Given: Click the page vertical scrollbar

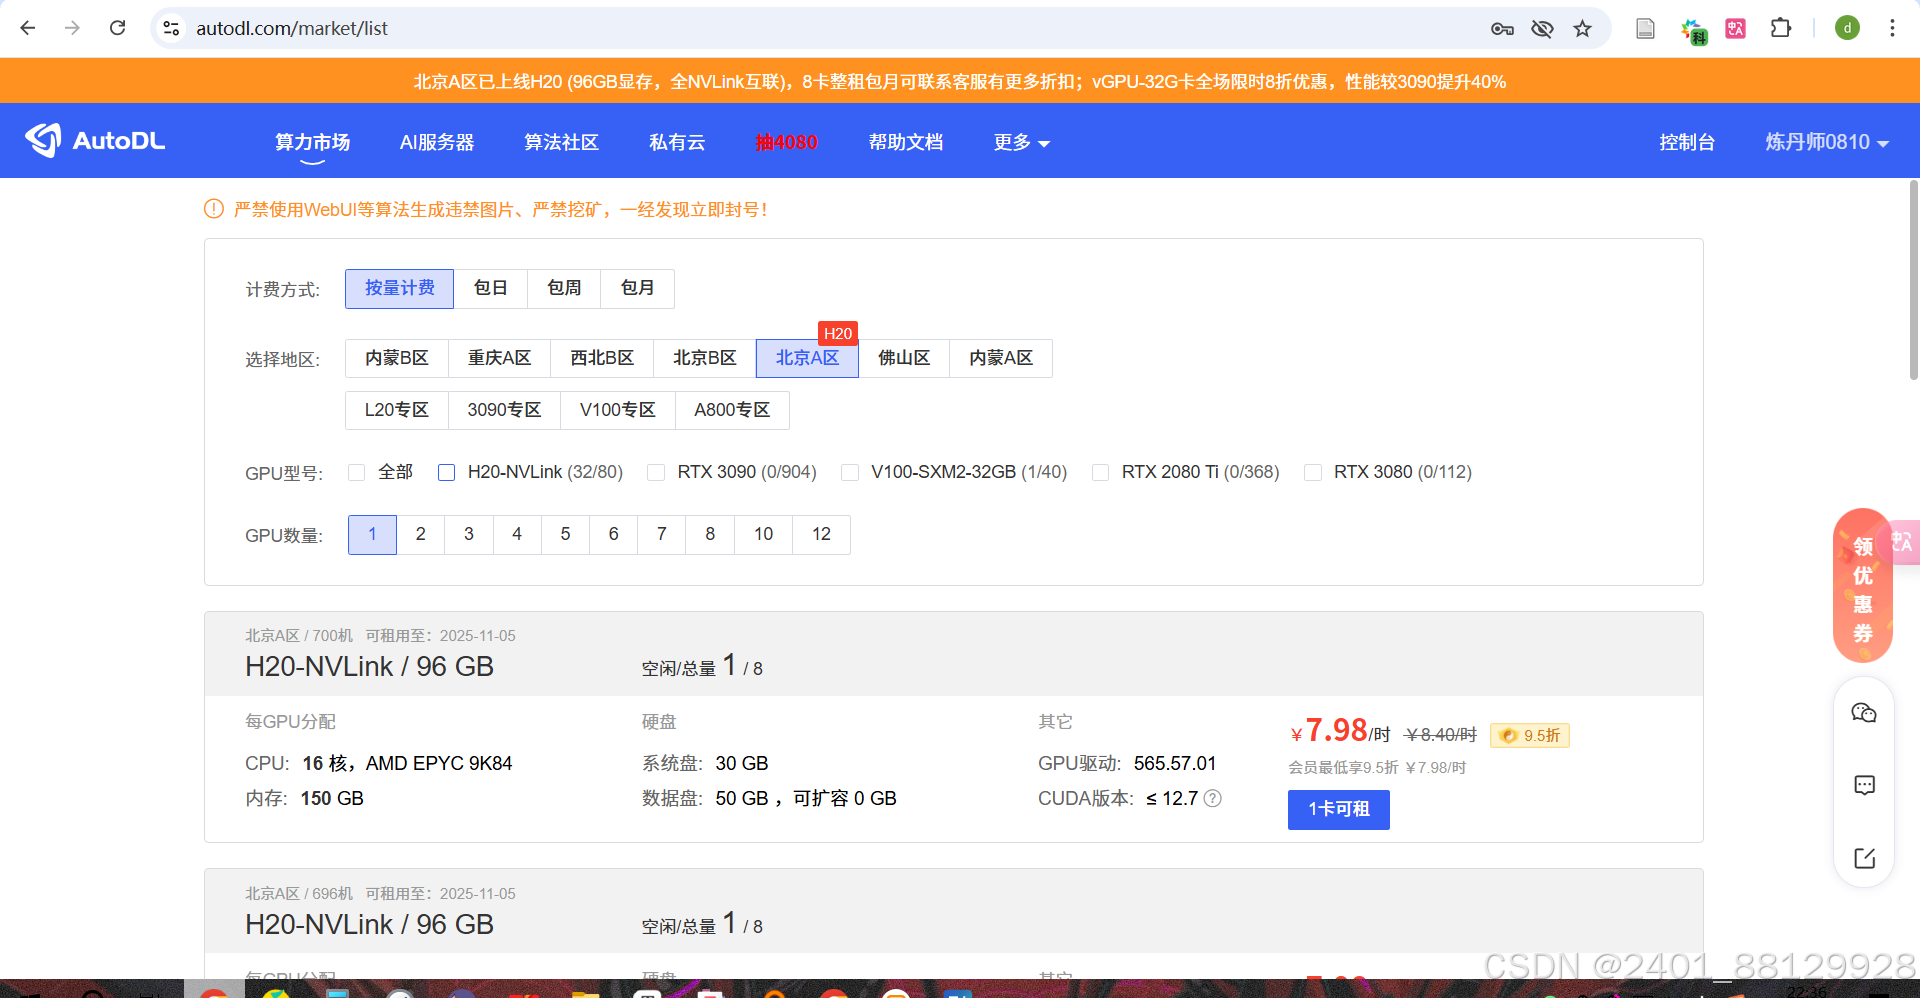Looking at the screenshot, I should (1913, 280).
